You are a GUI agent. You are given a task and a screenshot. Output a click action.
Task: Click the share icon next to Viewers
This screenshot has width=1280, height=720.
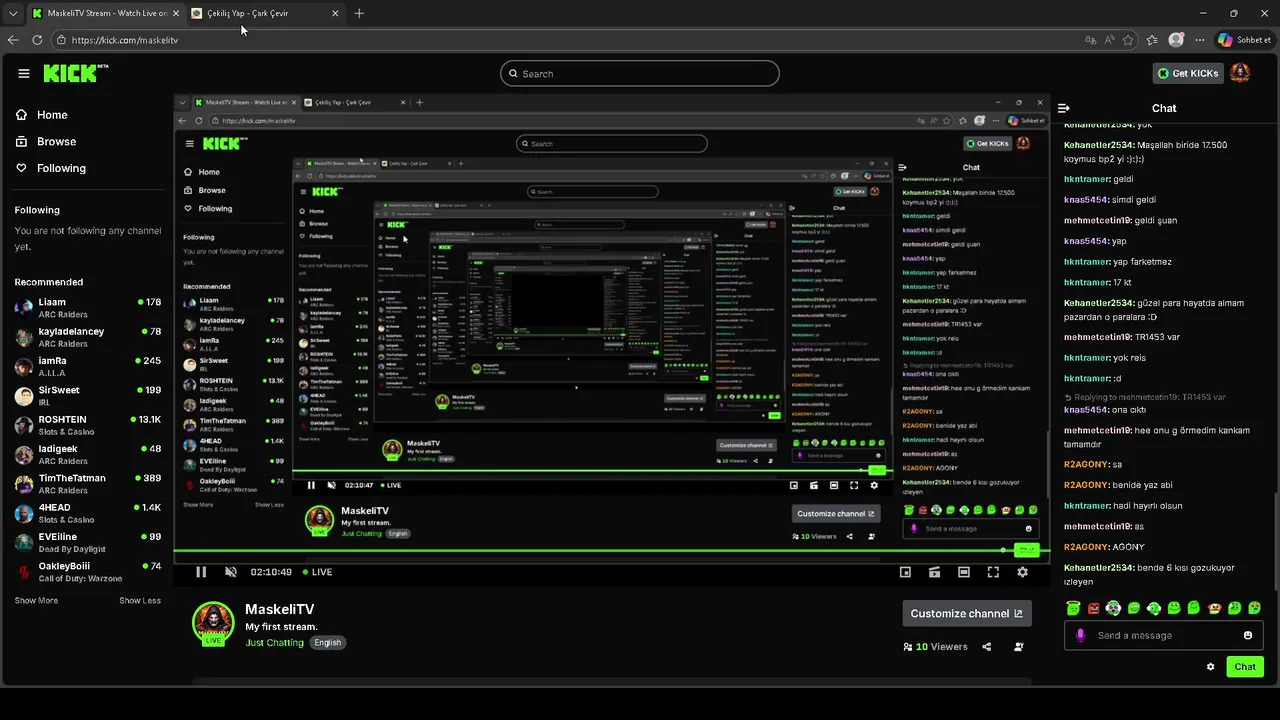pyautogui.click(x=986, y=647)
